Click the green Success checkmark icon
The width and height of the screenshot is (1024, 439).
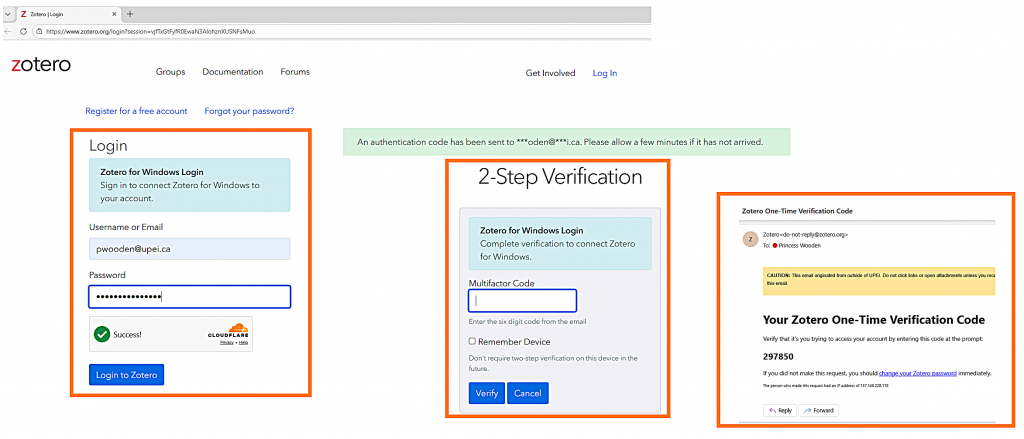(x=102, y=335)
